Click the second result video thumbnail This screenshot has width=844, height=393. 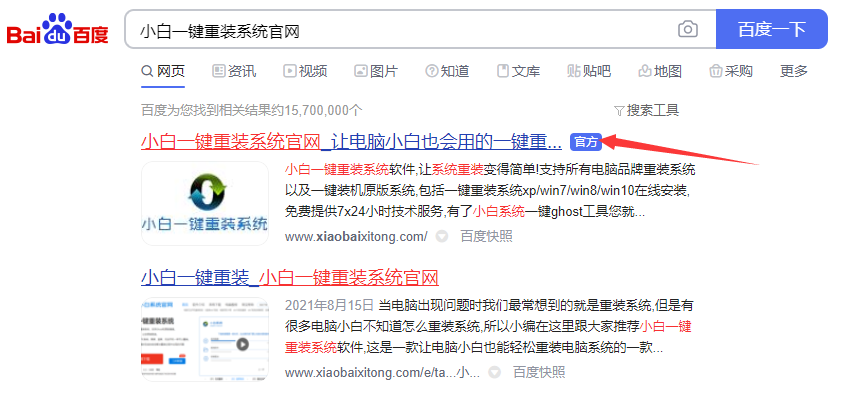tap(205, 339)
